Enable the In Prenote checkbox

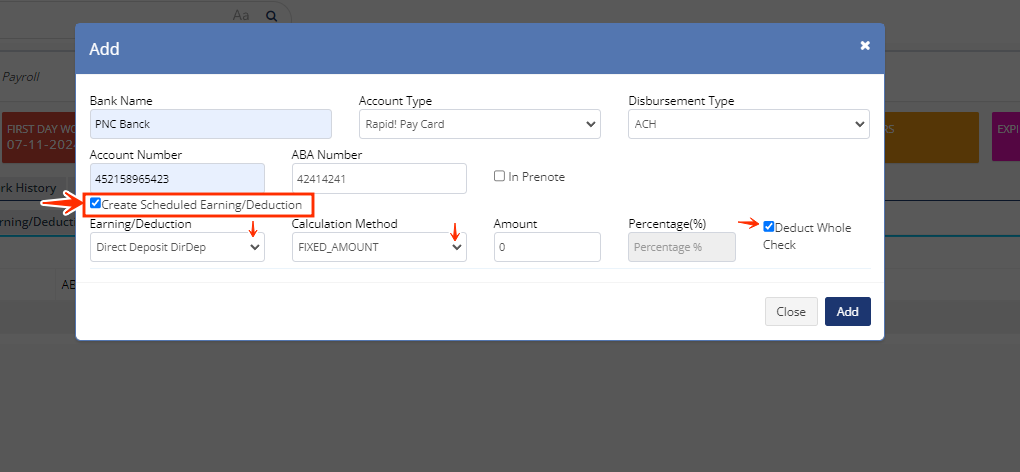tap(500, 177)
